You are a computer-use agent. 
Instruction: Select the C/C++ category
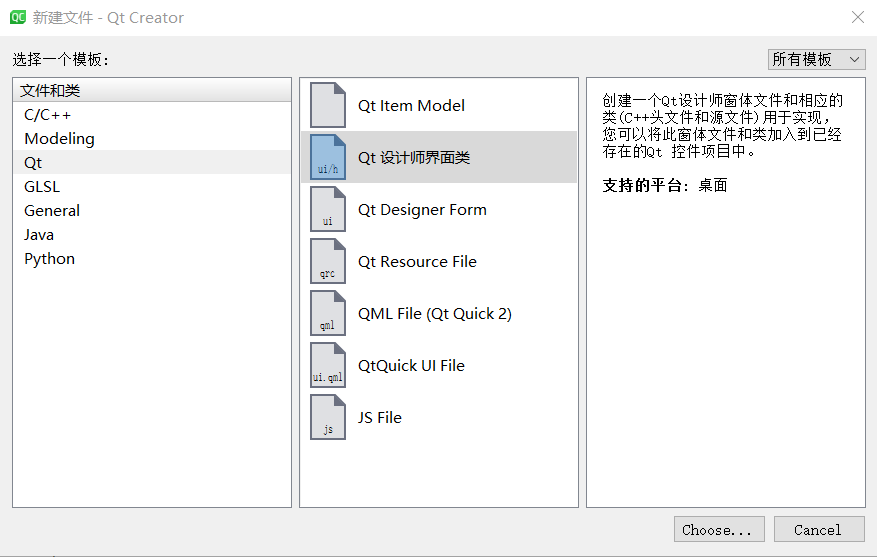(x=152, y=115)
